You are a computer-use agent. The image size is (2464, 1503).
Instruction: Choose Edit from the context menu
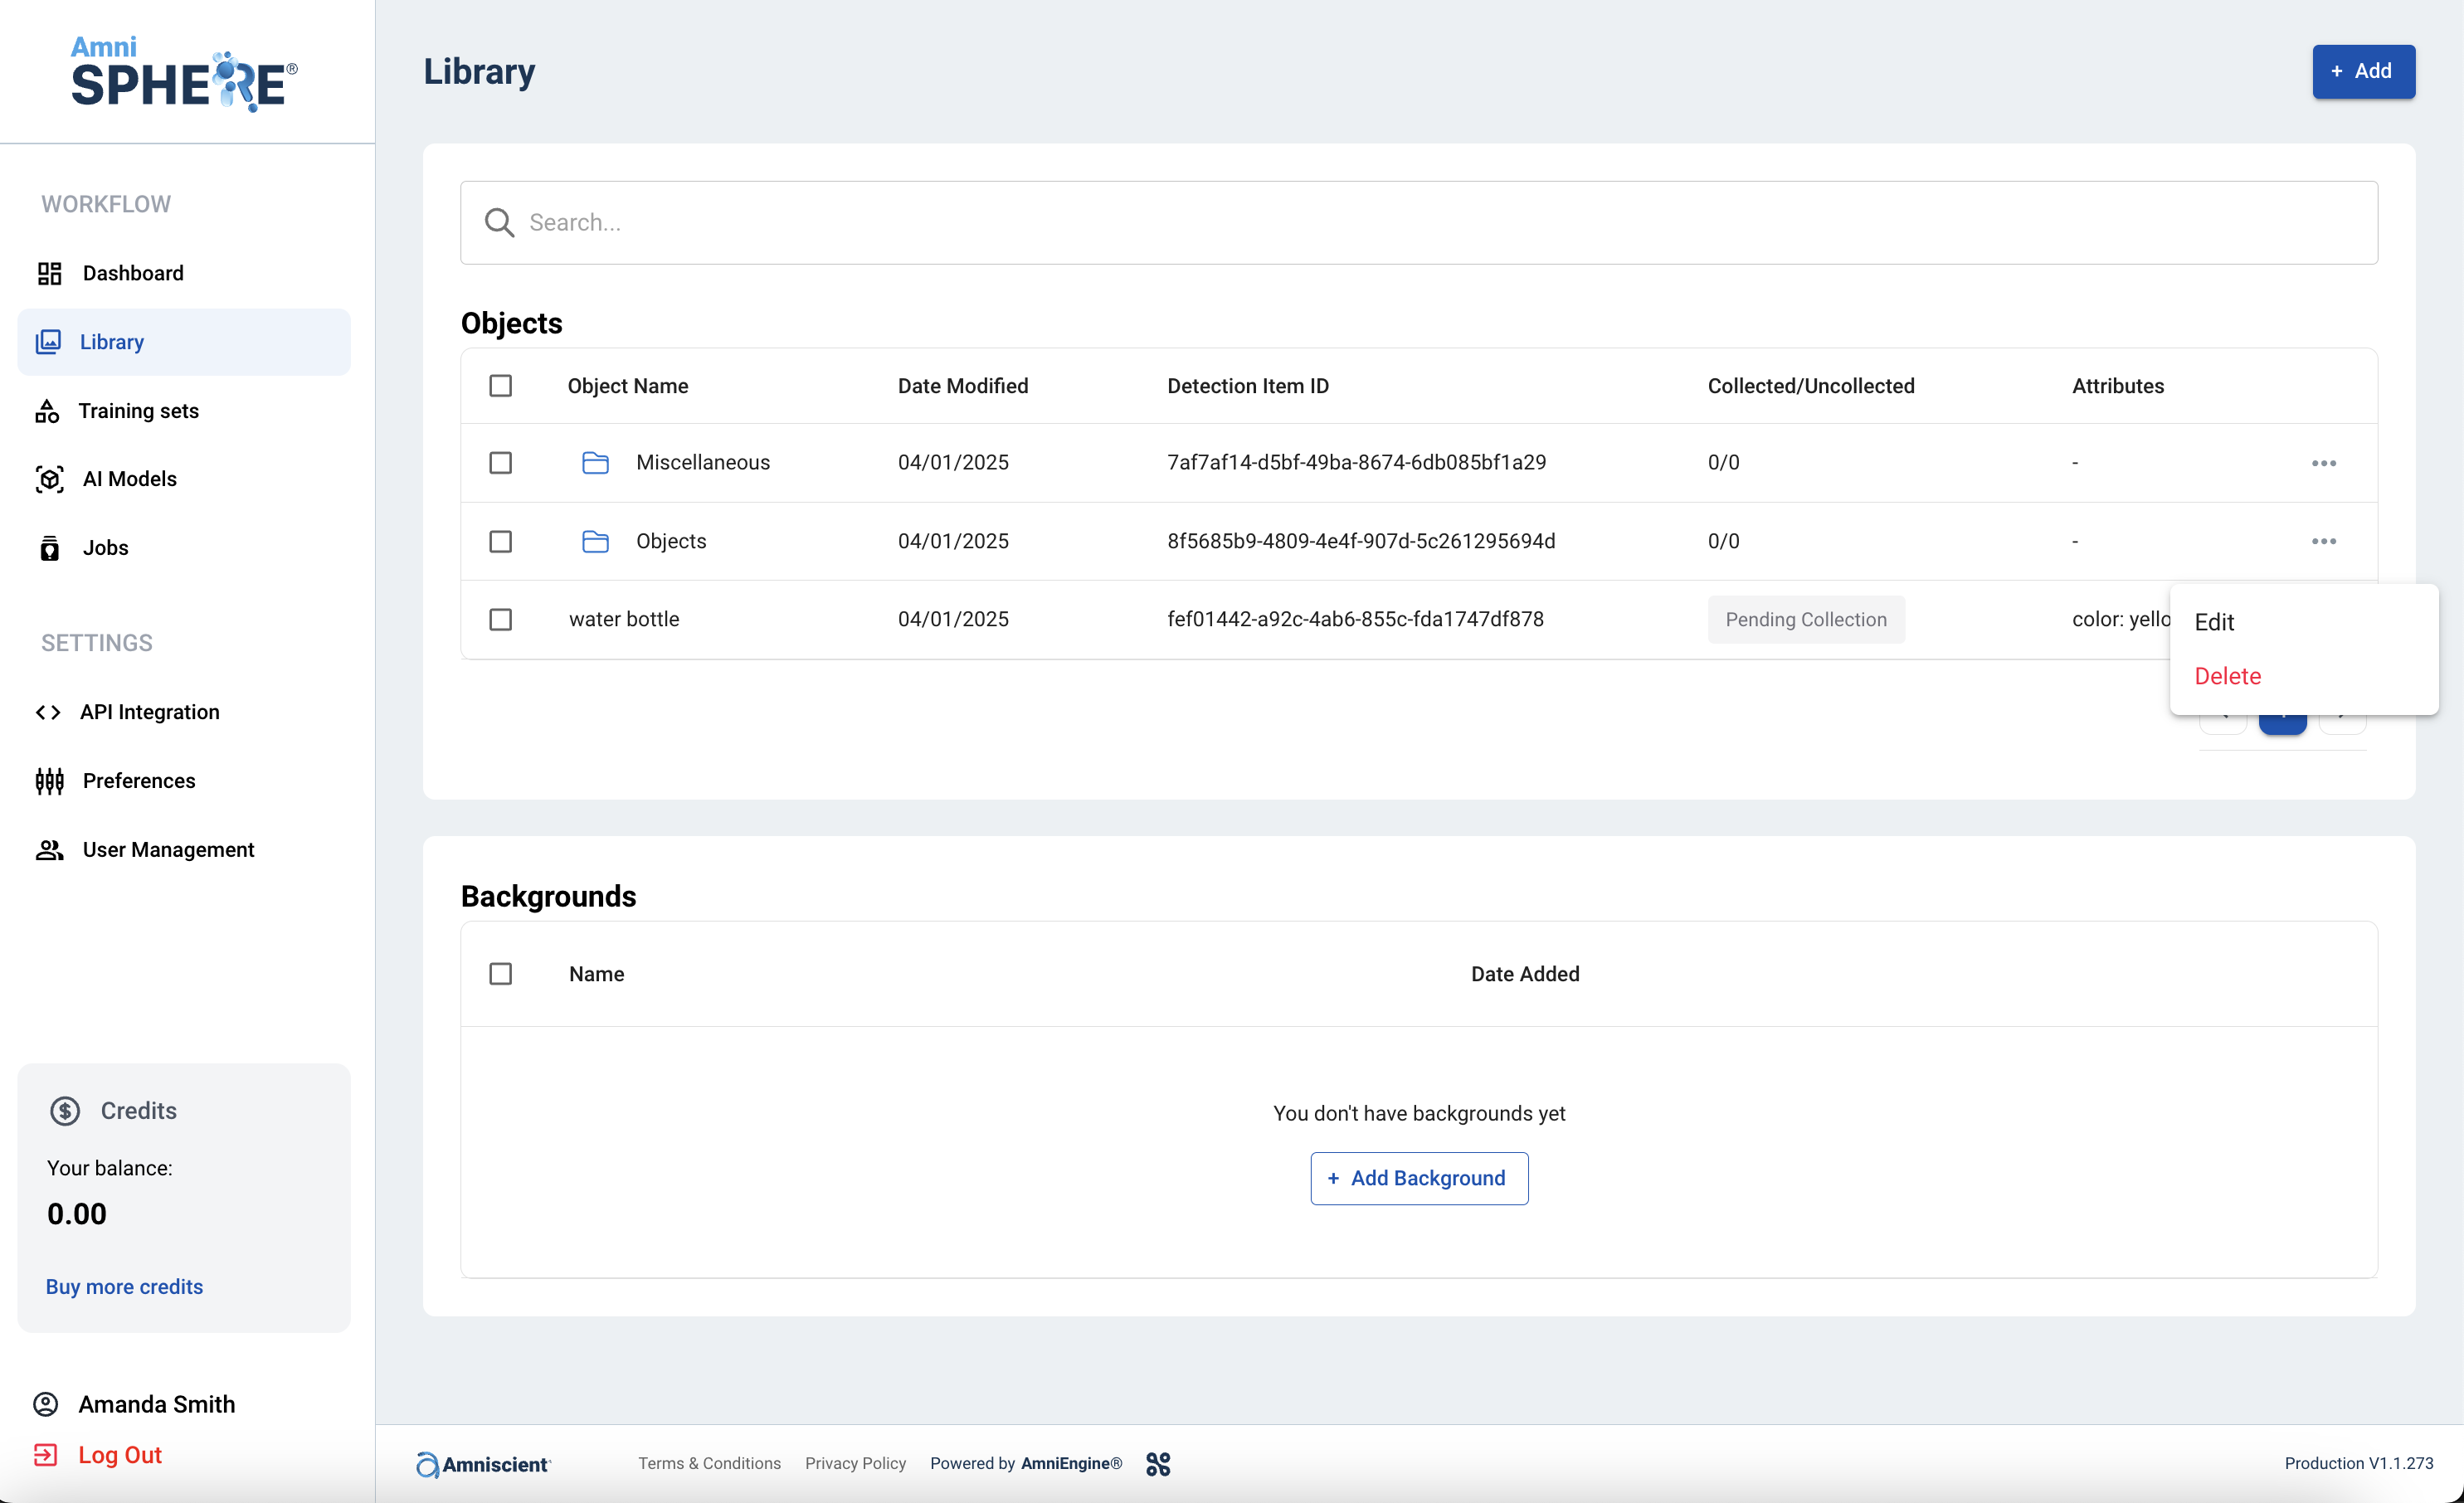click(x=2214, y=622)
